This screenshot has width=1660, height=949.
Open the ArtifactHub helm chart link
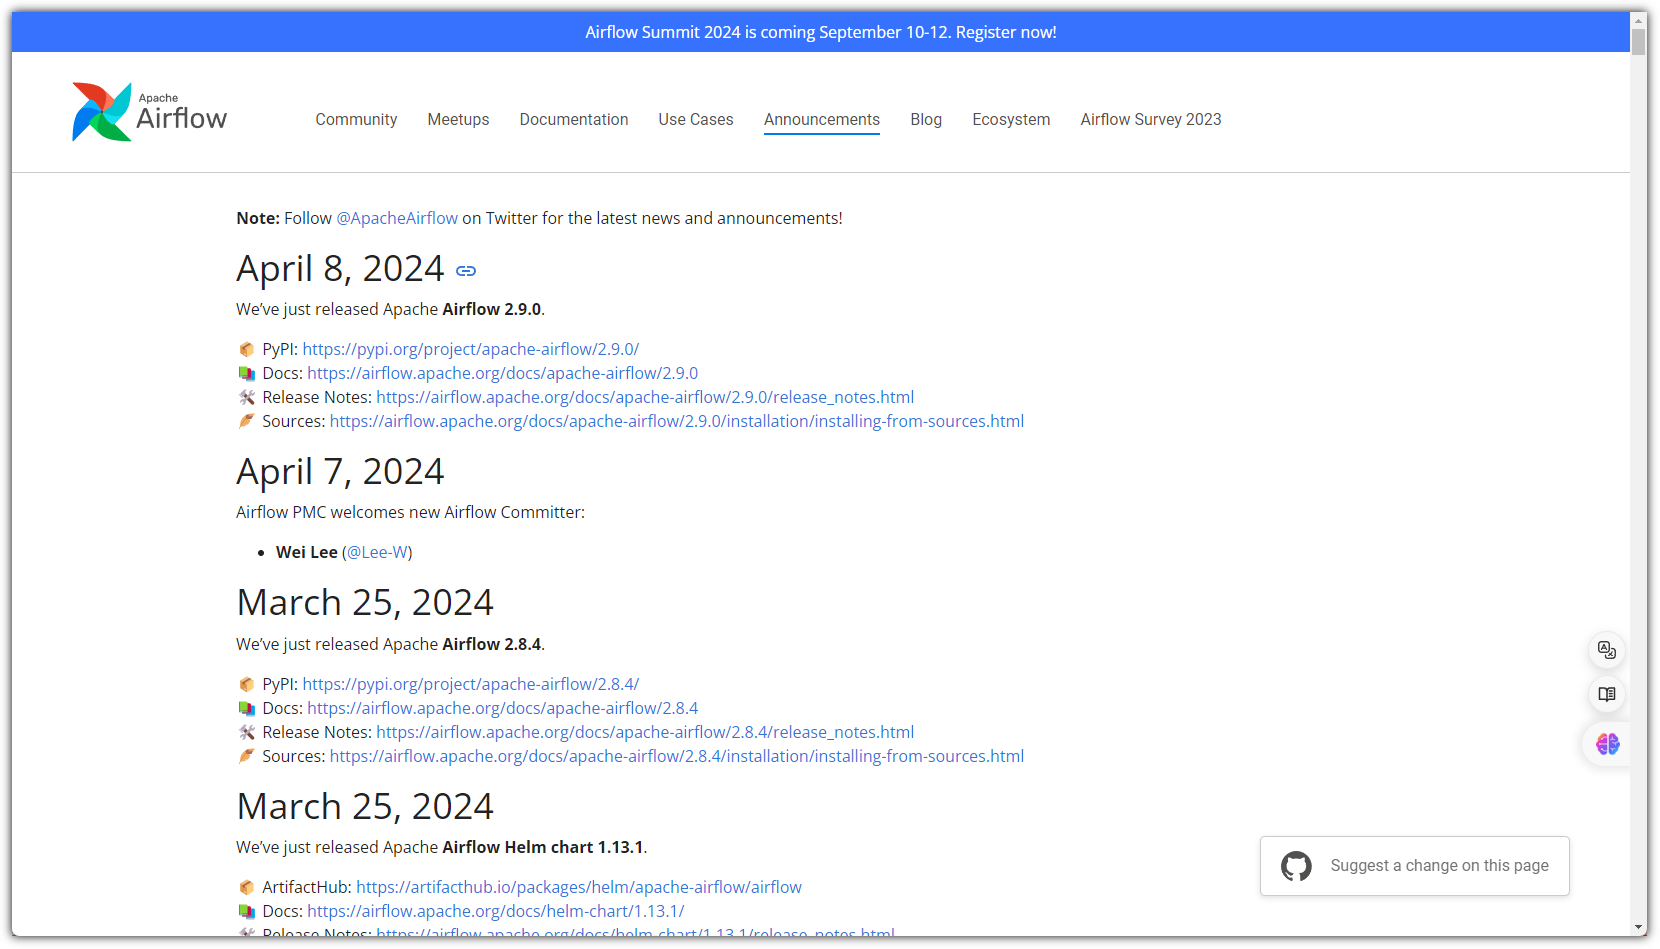(579, 887)
